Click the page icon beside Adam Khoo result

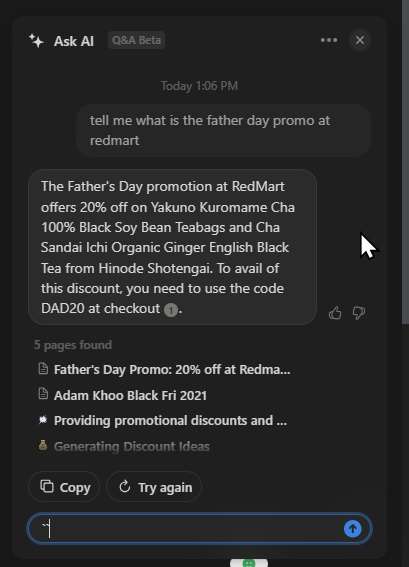[x=43, y=393]
